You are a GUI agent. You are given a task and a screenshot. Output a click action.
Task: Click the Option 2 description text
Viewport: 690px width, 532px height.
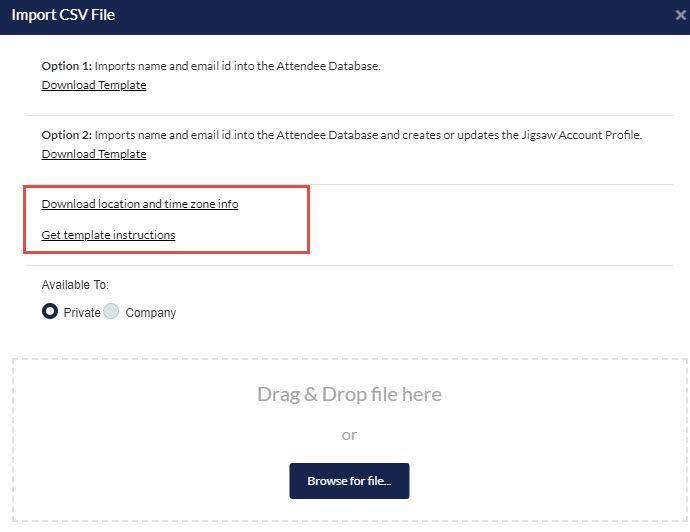pyautogui.click(x=368, y=135)
